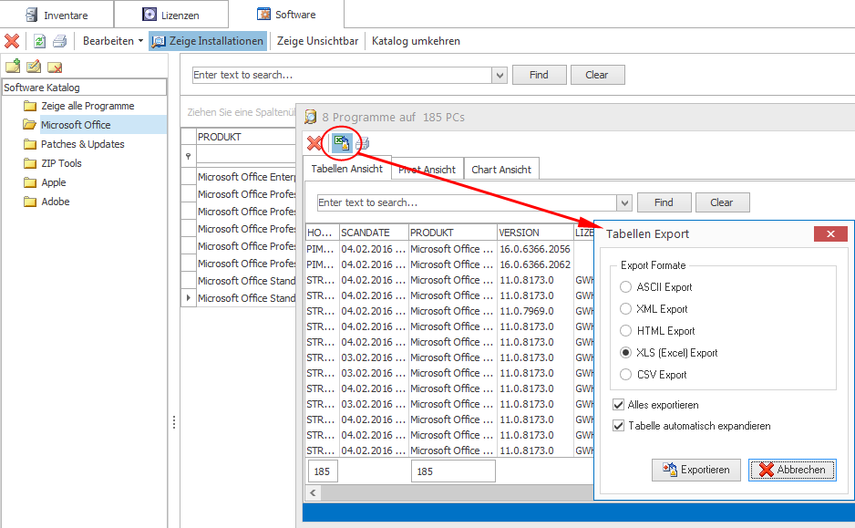Click the installations window search field
This screenshot has width=855, height=528.
click(467, 203)
